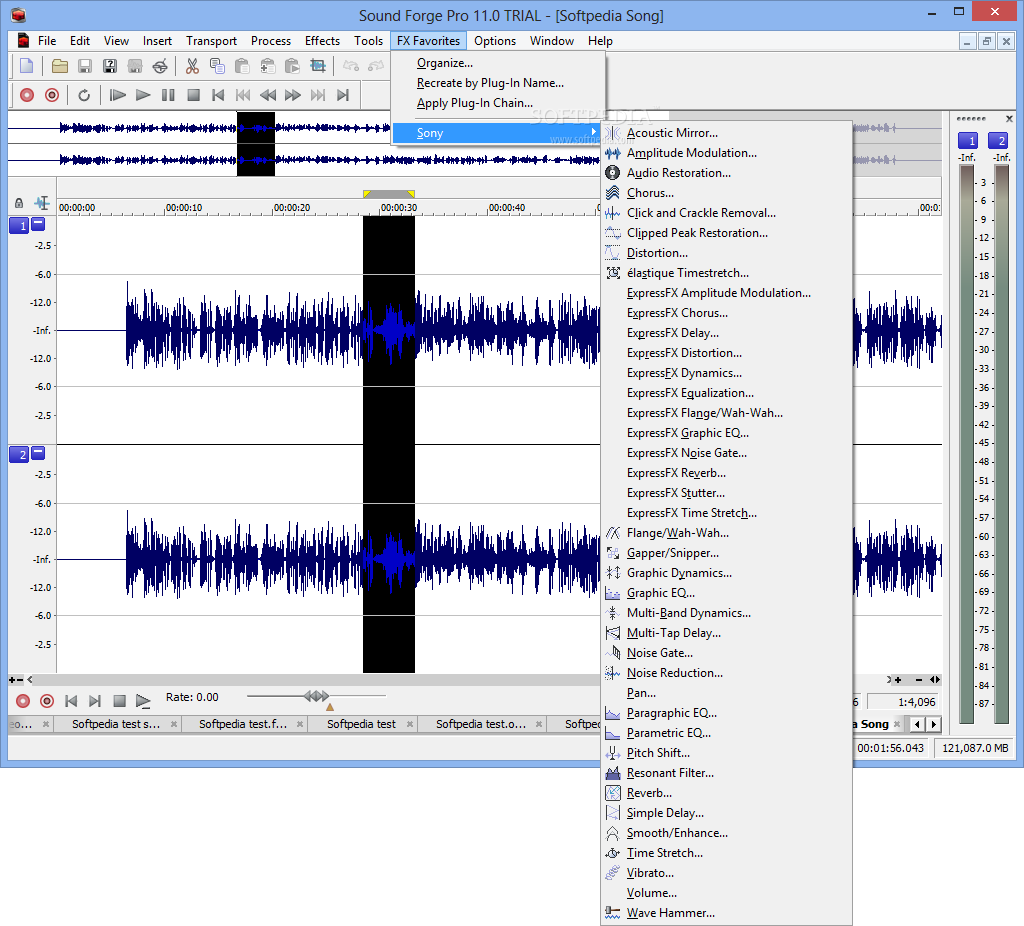Click the Play button in the bottom data window transport

click(143, 701)
